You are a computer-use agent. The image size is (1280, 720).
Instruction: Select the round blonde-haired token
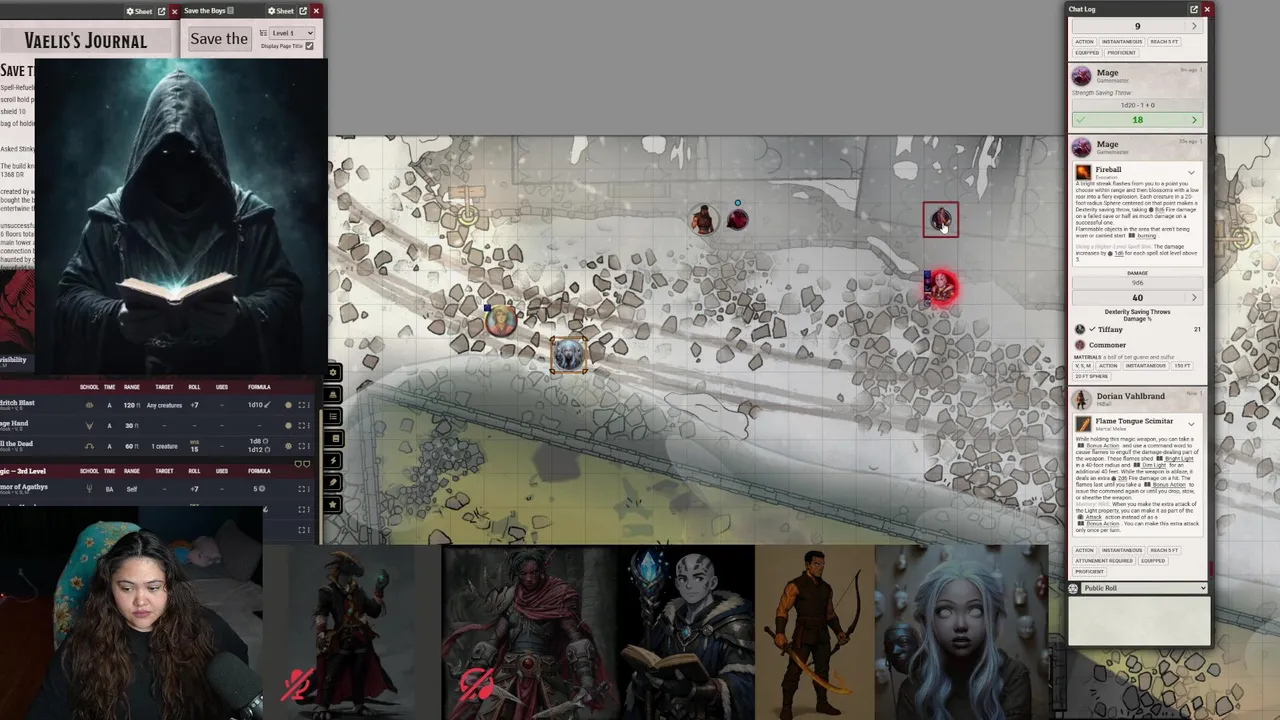[501, 320]
